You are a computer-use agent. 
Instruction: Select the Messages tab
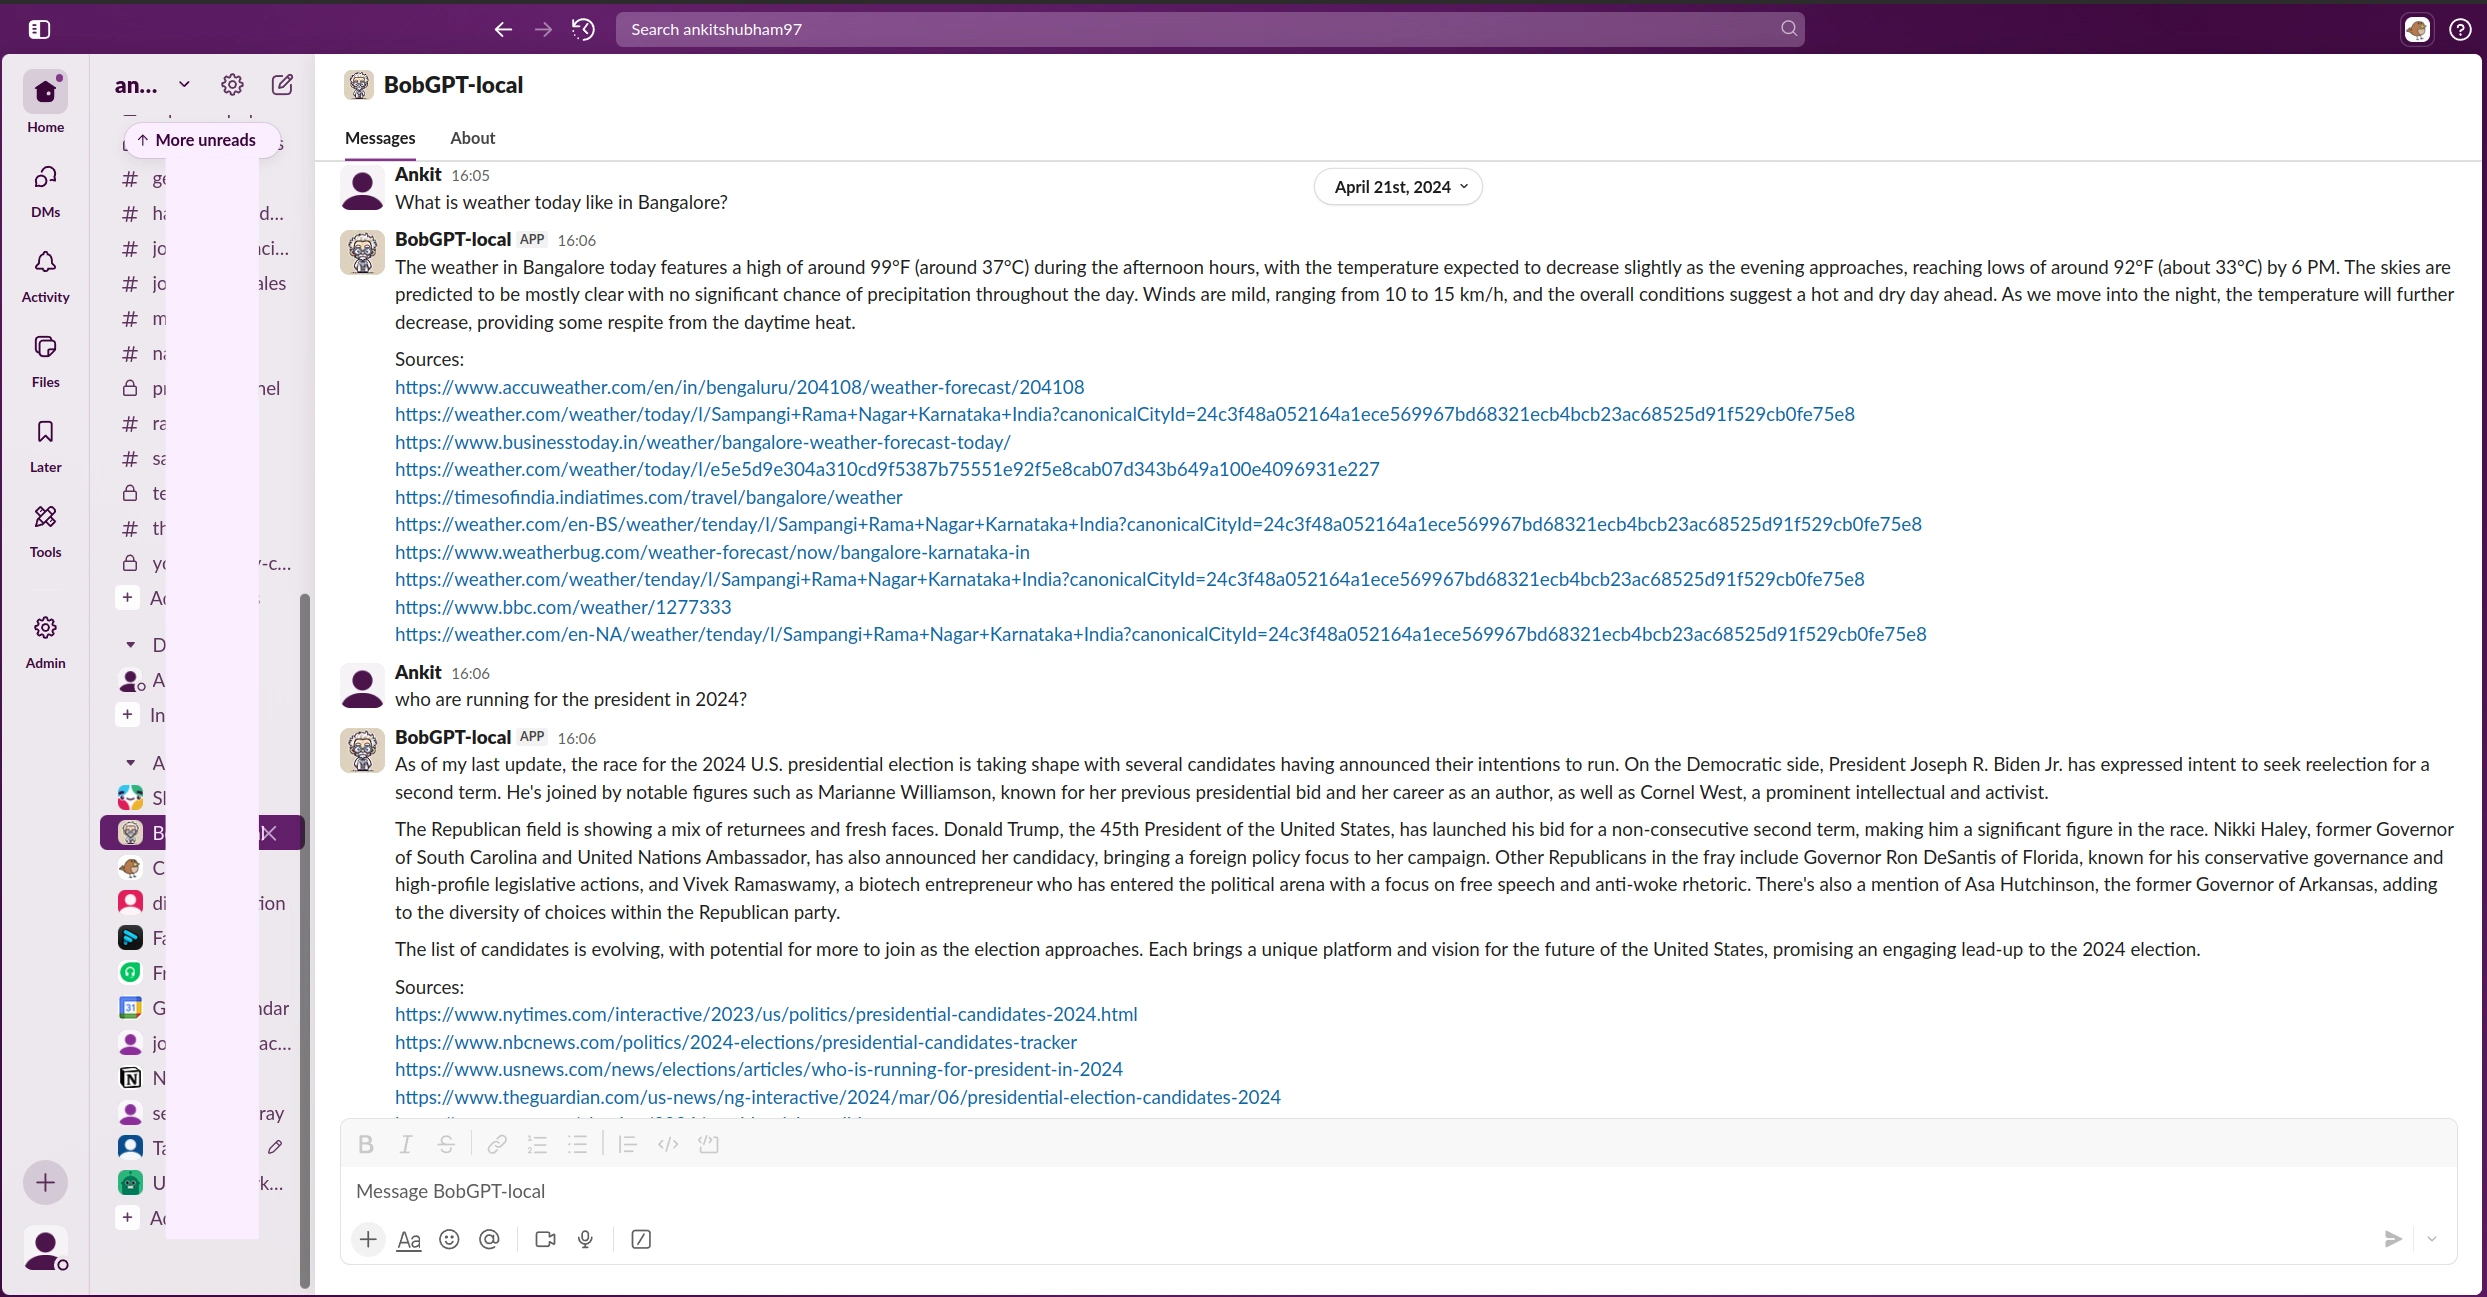tap(380, 138)
